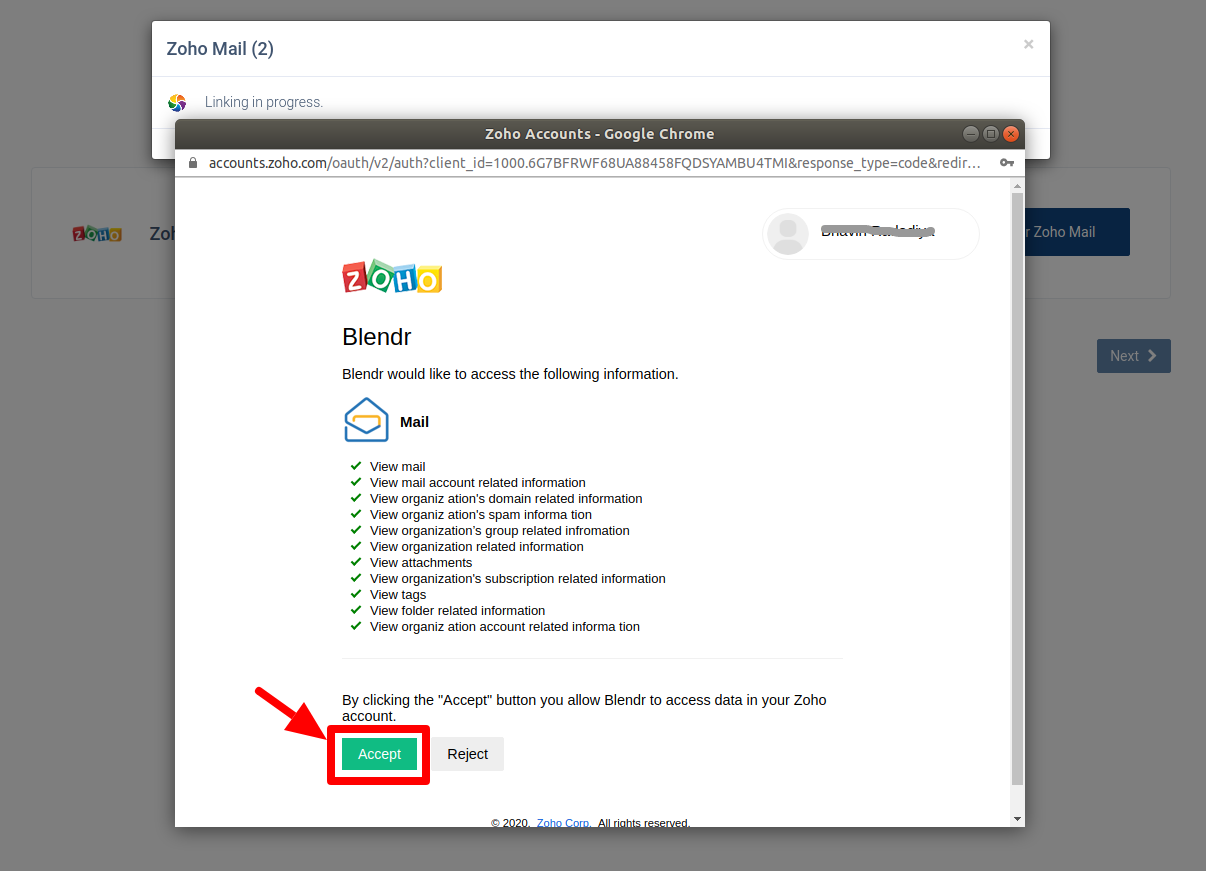Click the scrollbar down arrow
Screen dimensions: 1206x871
coord(1018,819)
